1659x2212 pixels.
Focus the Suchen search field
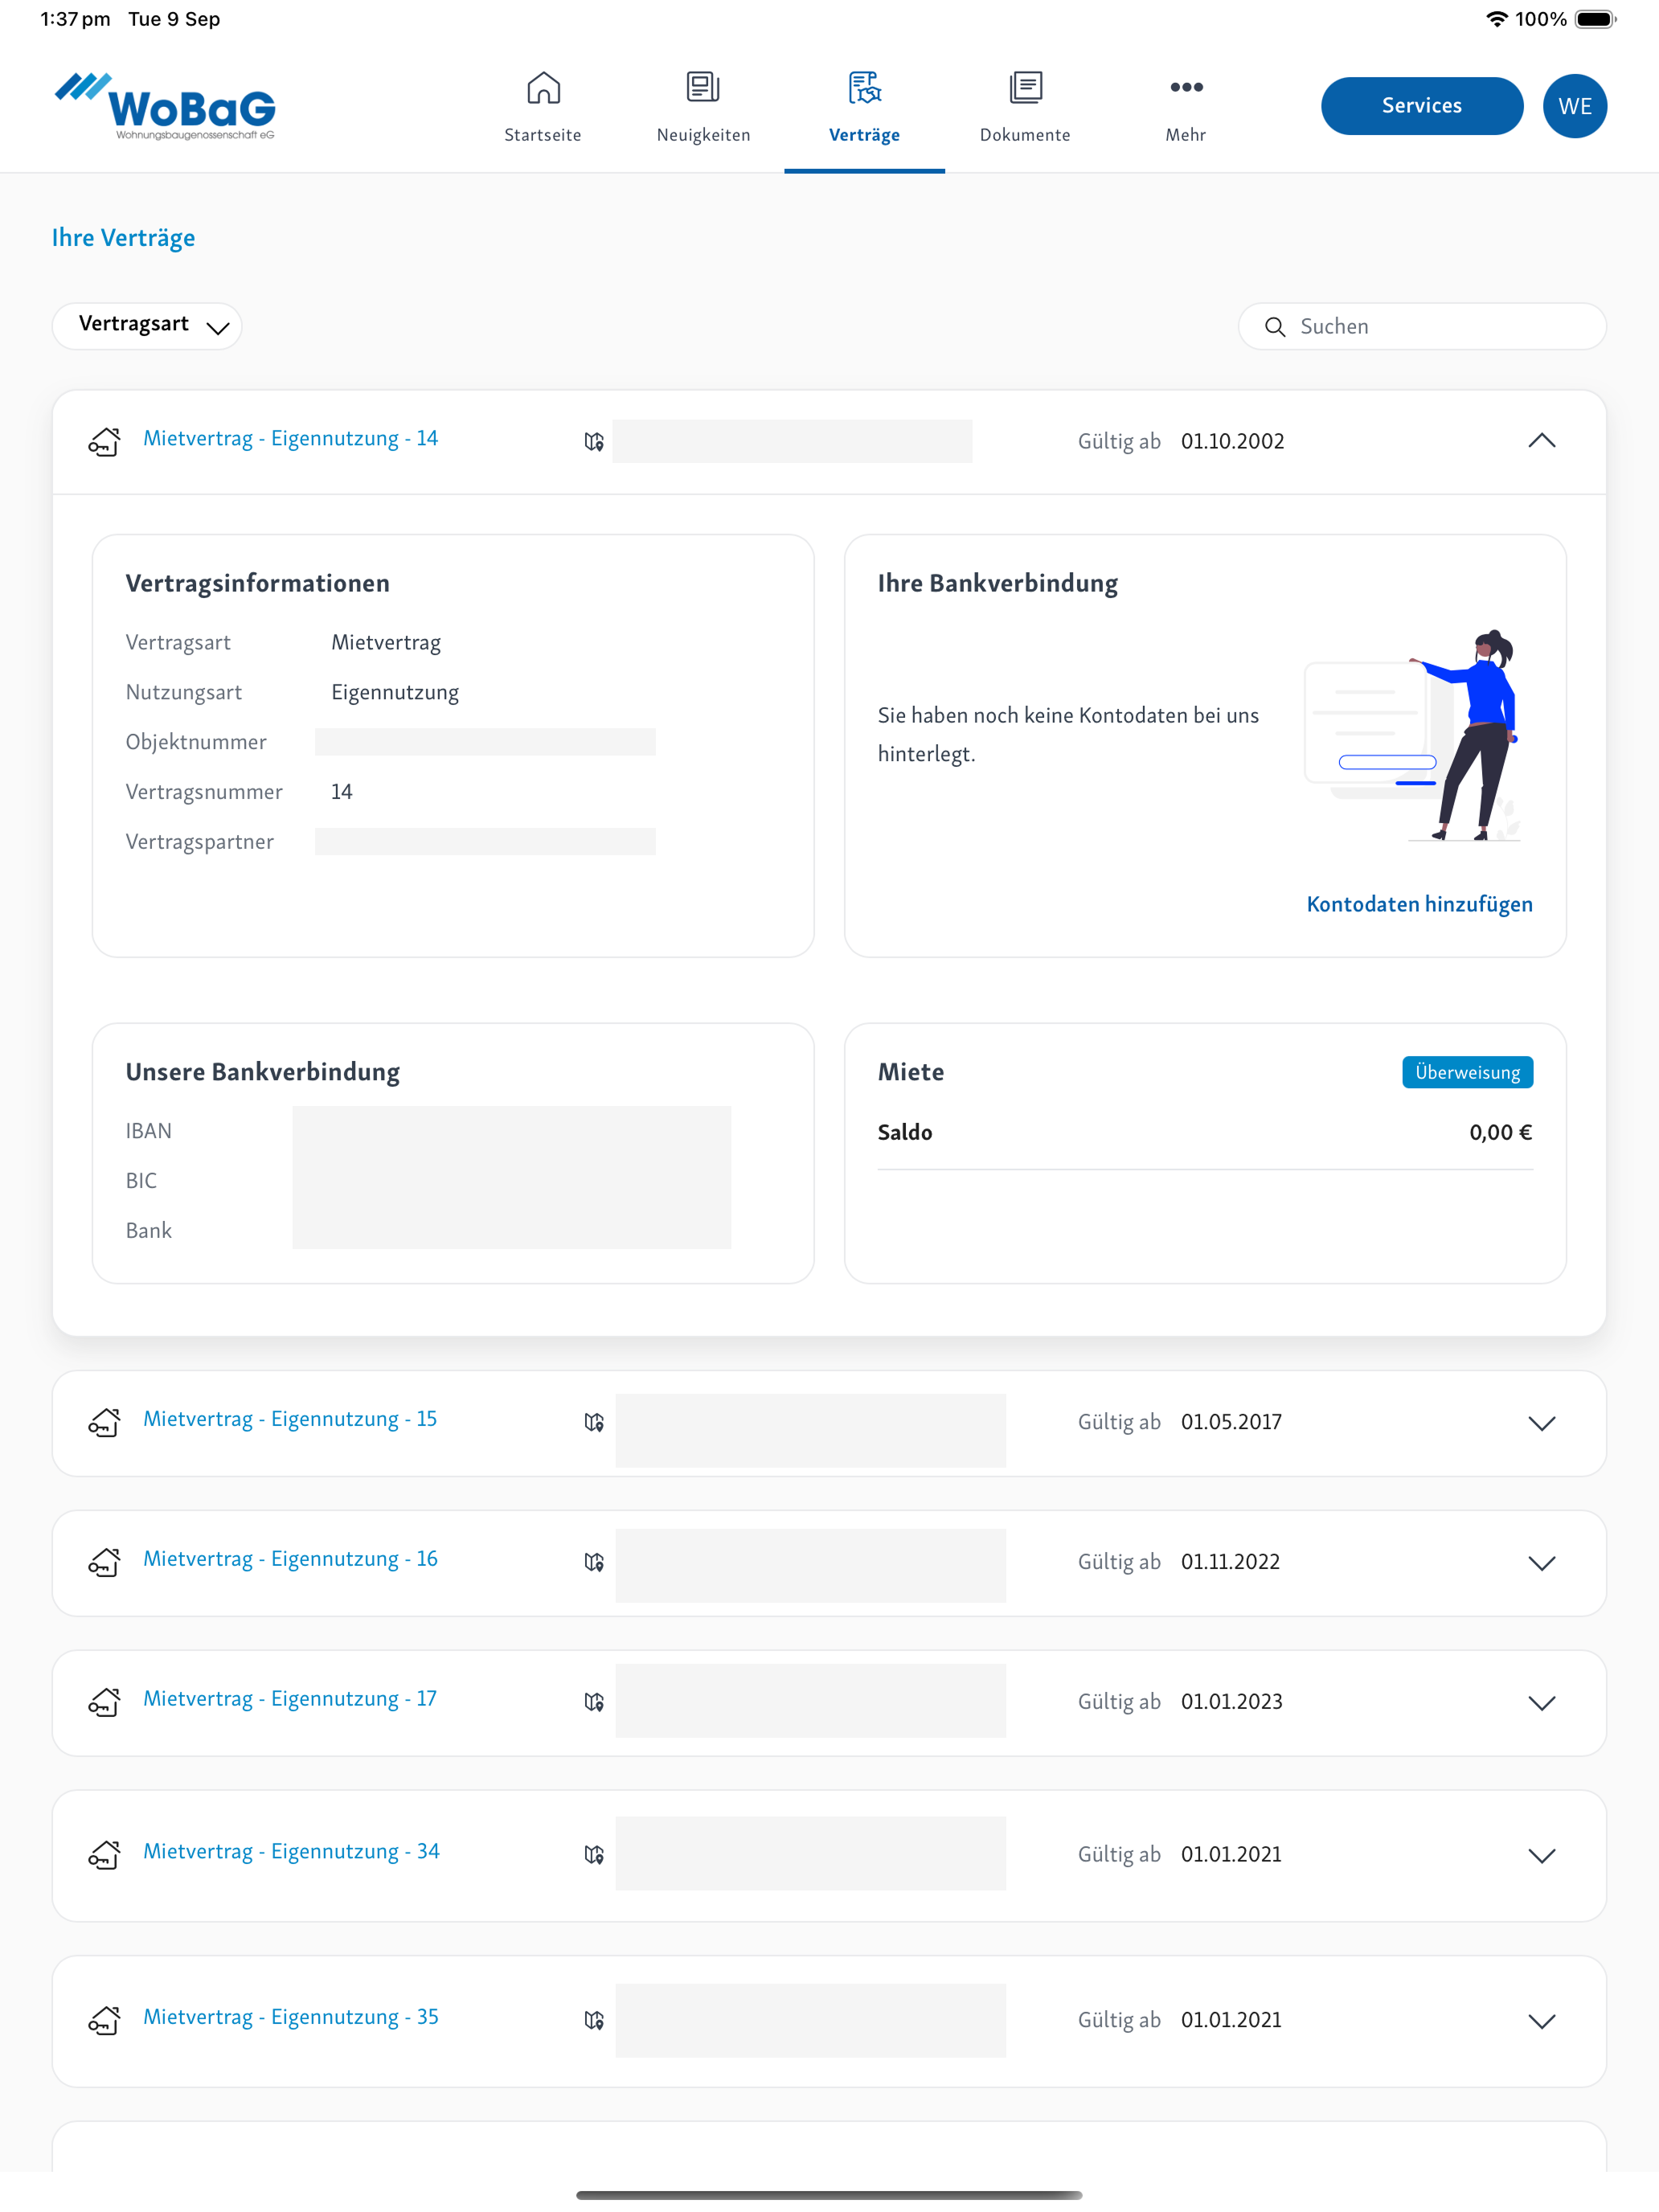(x=1421, y=327)
